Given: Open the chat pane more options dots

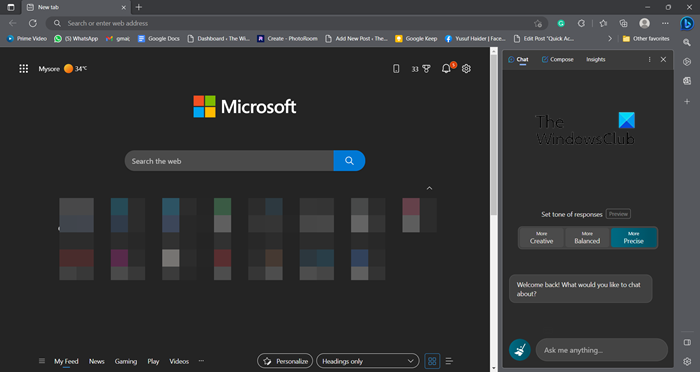Looking at the screenshot, I should pos(649,59).
